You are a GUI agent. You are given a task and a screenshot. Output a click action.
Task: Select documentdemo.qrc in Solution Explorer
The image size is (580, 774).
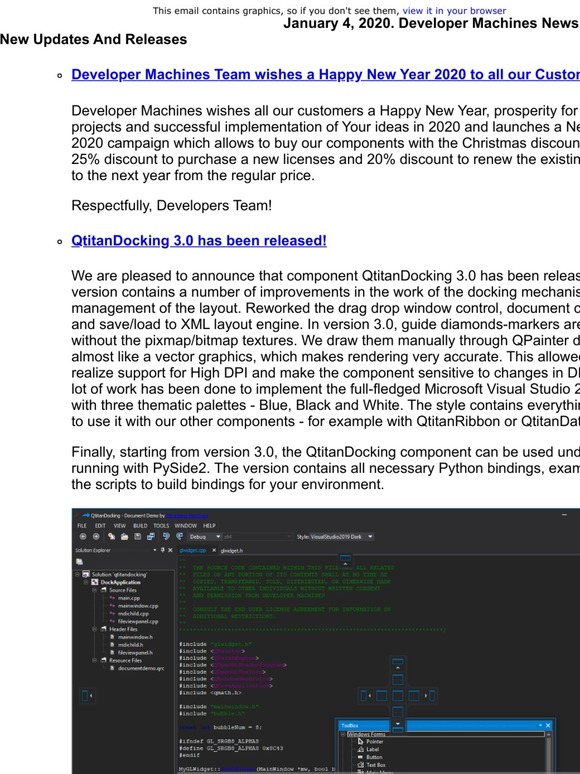coord(141,668)
